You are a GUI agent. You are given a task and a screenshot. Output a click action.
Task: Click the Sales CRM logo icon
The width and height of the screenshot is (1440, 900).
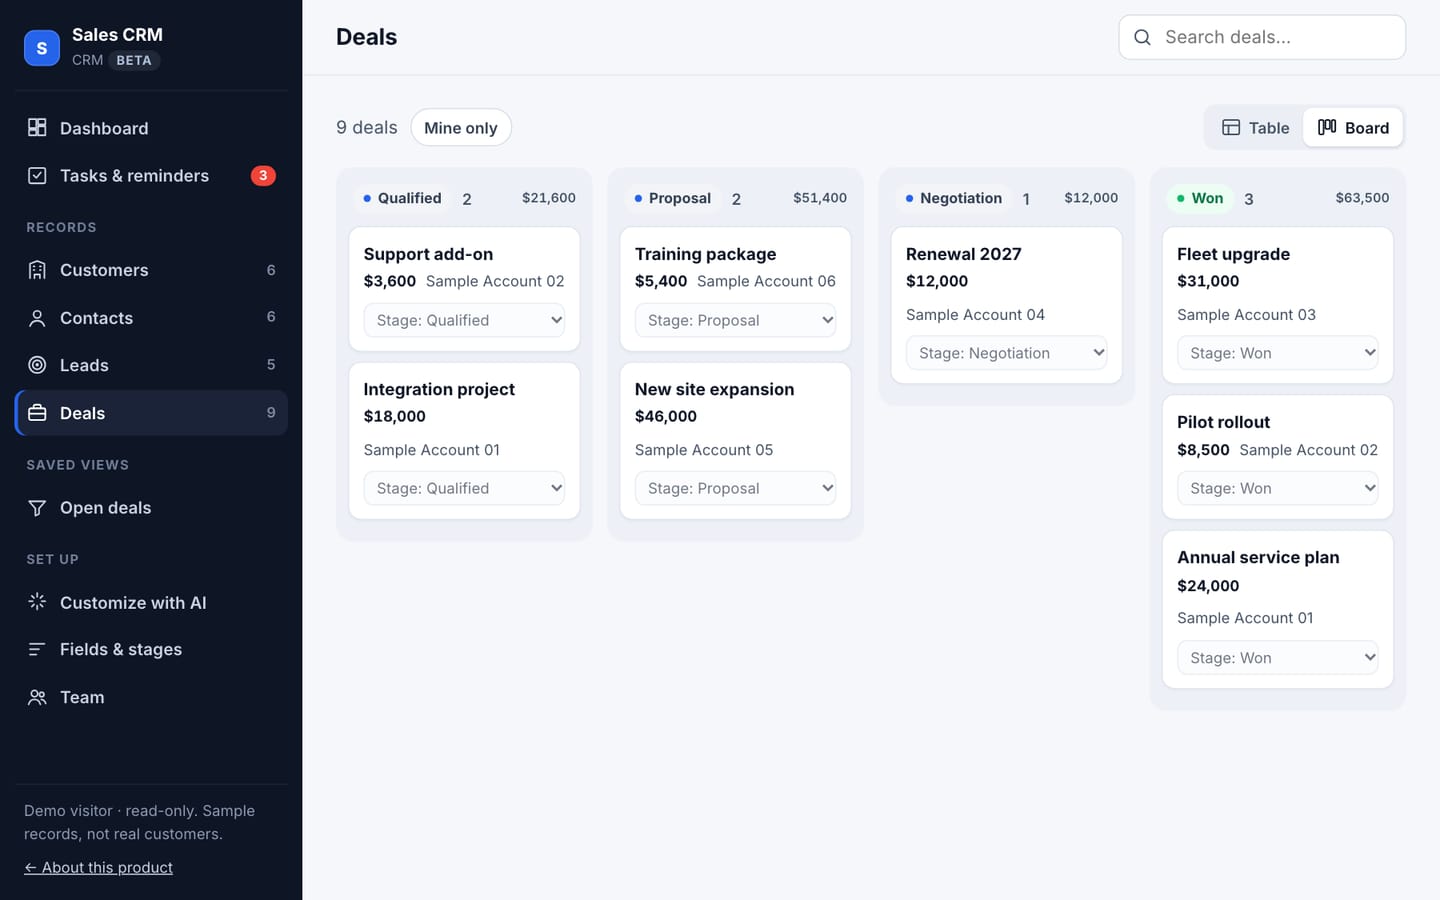(x=42, y=47)
